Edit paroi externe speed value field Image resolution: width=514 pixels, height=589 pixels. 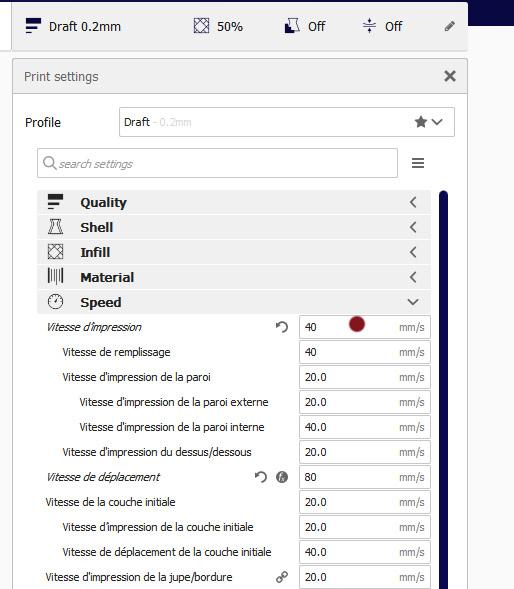pos(364,402)
